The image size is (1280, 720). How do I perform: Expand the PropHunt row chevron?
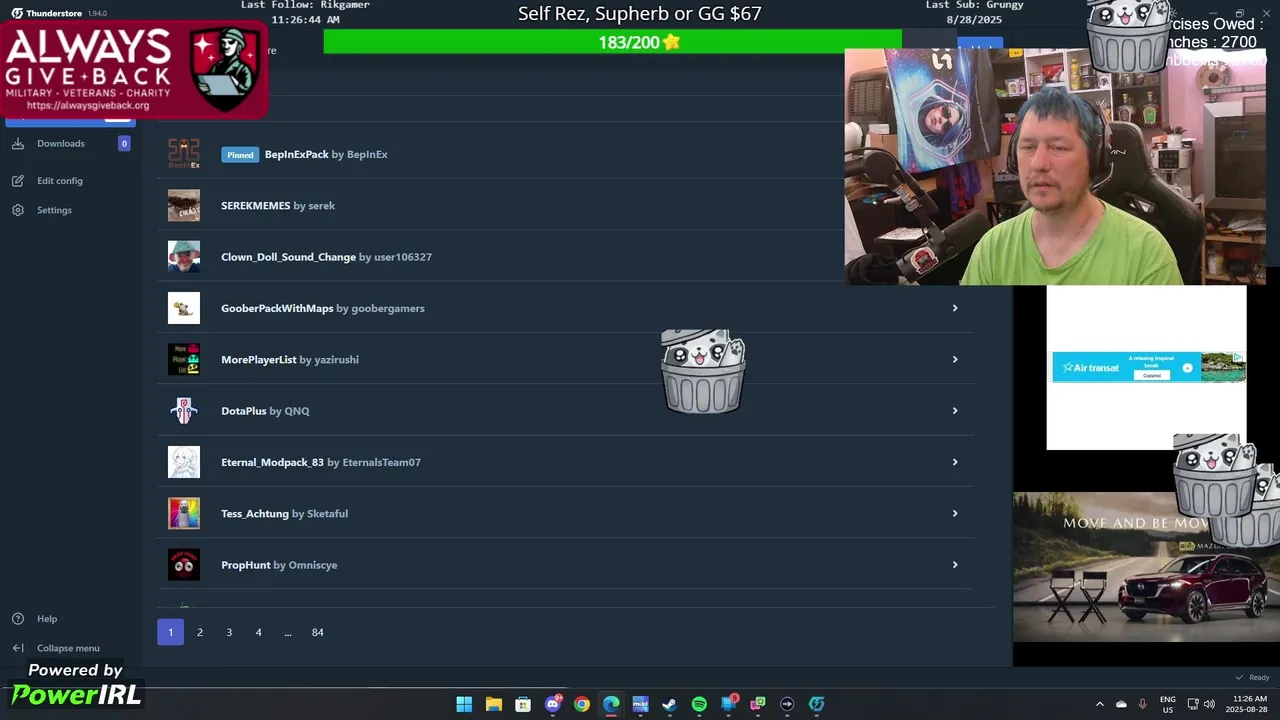pos(955,565)
